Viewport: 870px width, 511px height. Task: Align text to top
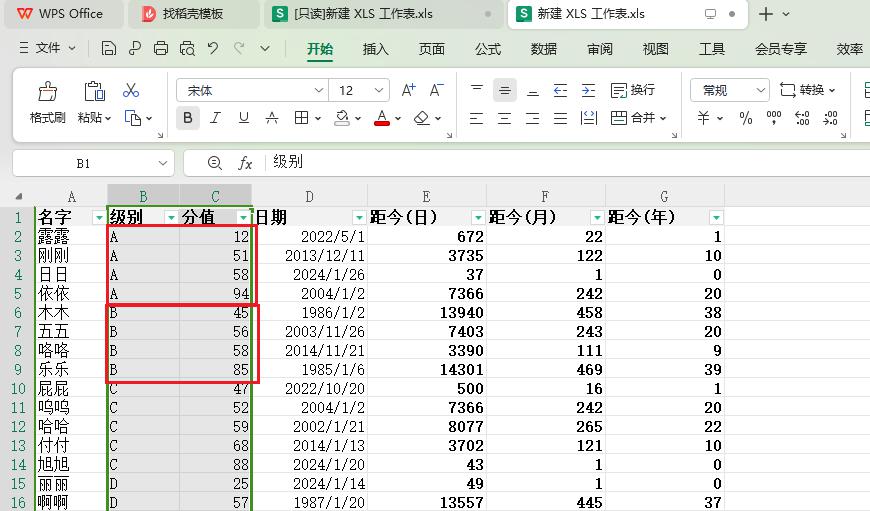tap(477, 90)
